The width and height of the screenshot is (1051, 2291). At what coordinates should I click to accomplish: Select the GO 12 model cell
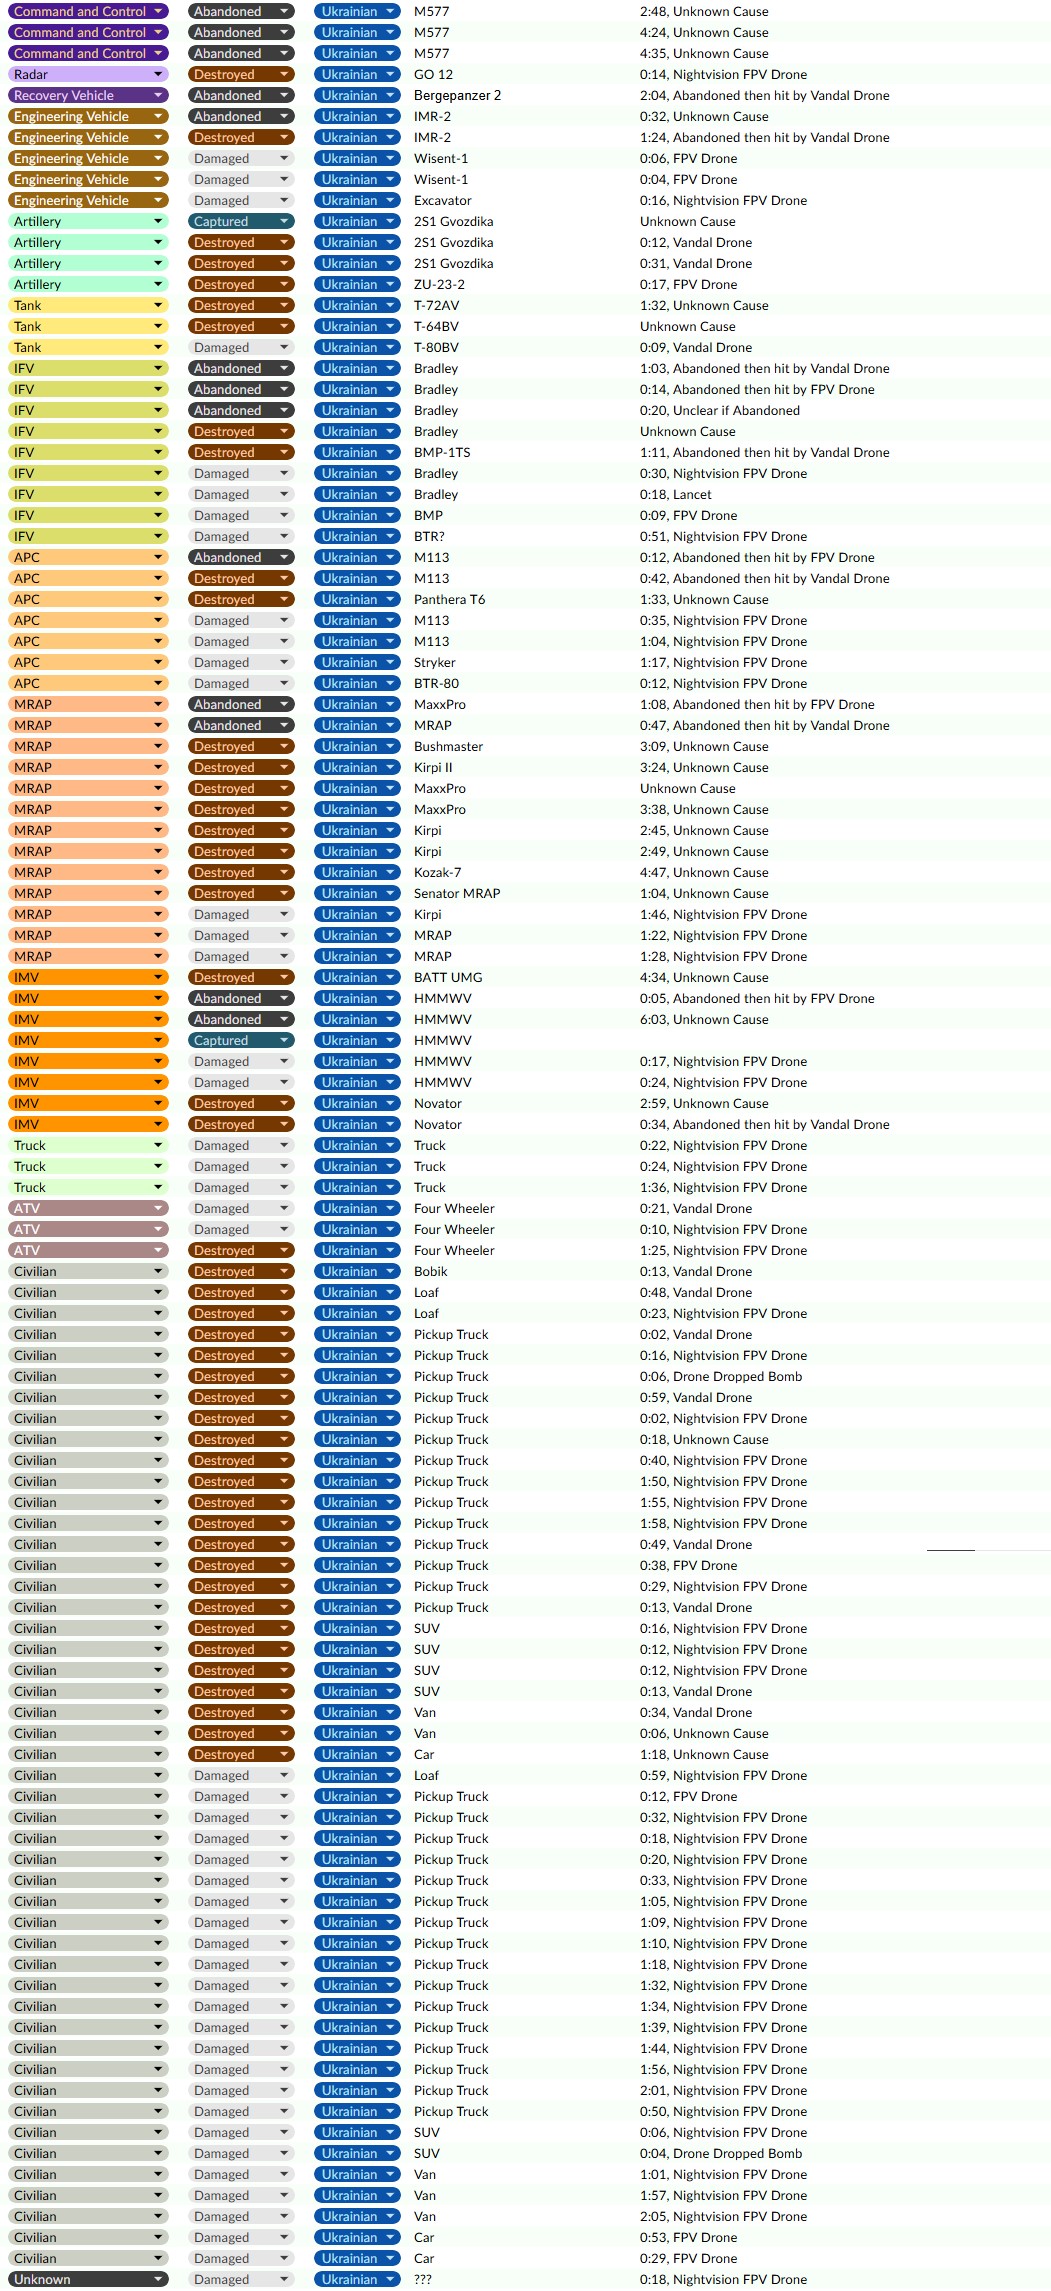click(x=433, y=75)
